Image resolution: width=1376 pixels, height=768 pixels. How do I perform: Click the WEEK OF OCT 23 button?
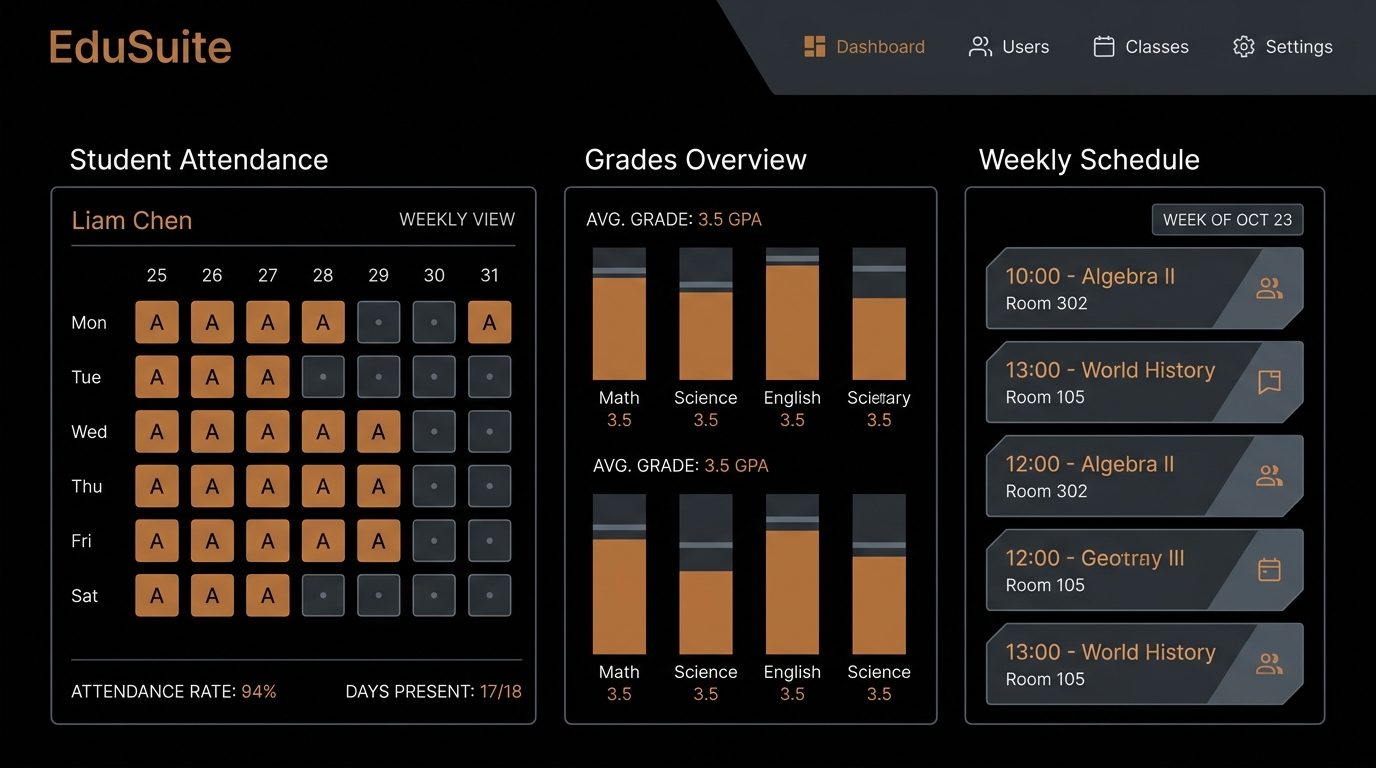pos(1227,220)
